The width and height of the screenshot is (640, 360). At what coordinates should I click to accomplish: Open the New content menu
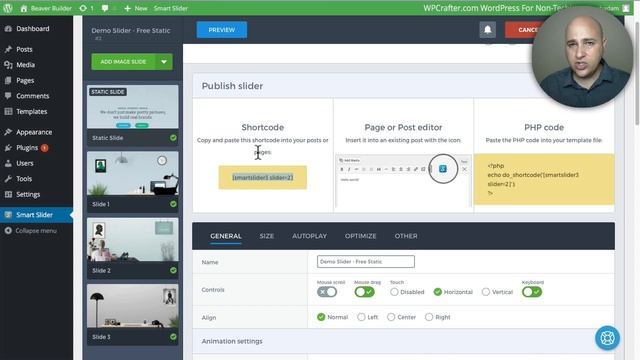tap(136, 8)
